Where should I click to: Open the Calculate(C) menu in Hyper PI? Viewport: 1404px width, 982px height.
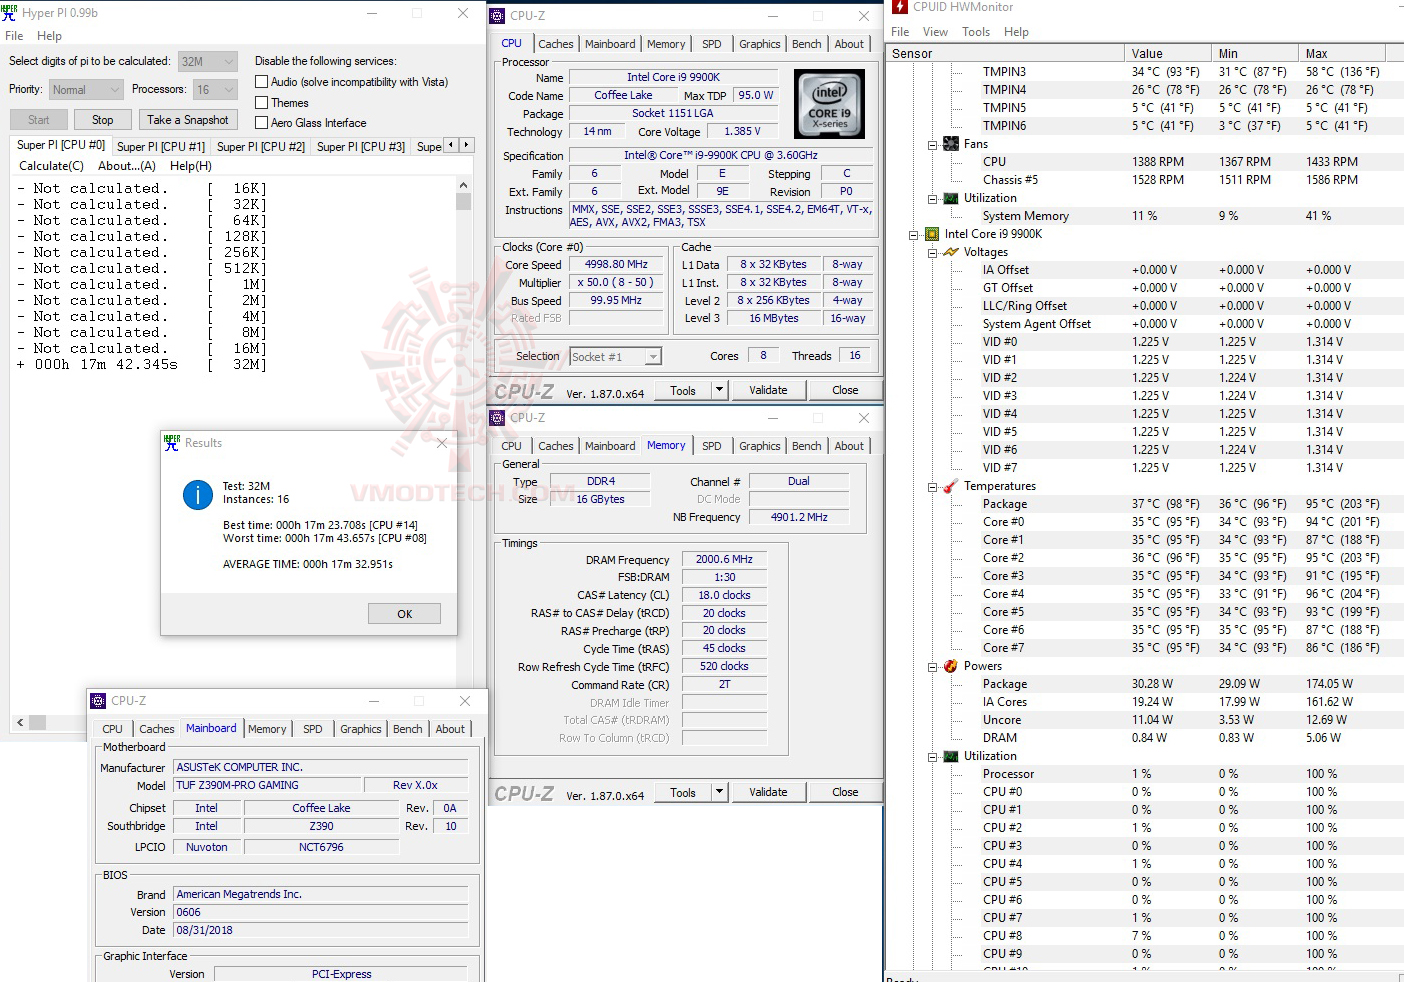51,165
